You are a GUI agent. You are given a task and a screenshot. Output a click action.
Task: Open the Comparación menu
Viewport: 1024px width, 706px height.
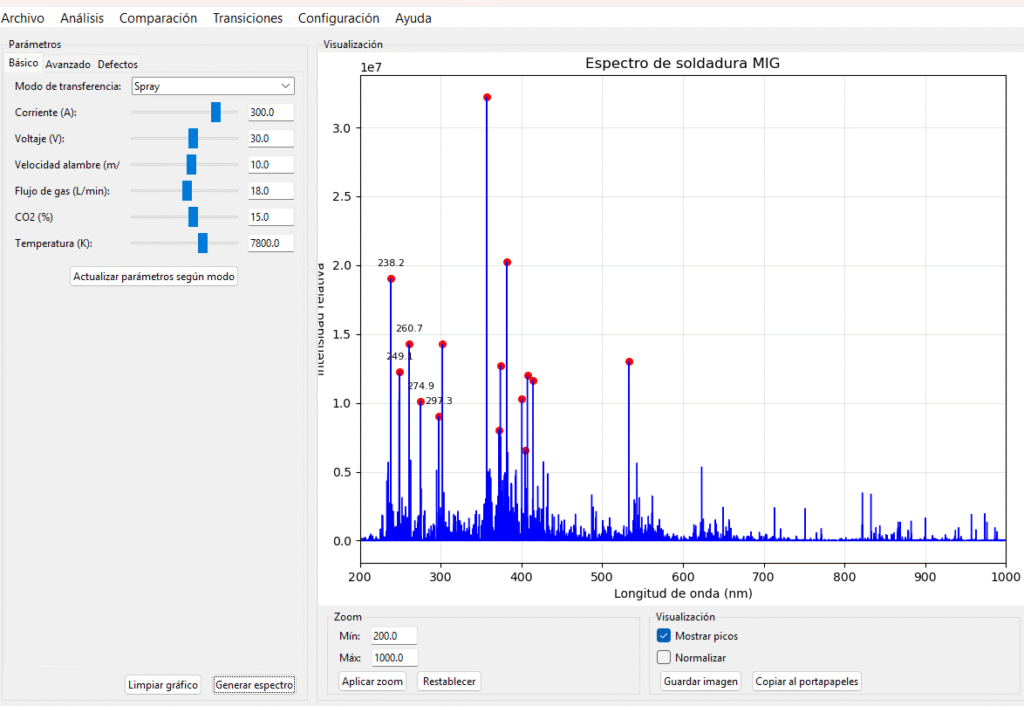(x=158, y=18)
